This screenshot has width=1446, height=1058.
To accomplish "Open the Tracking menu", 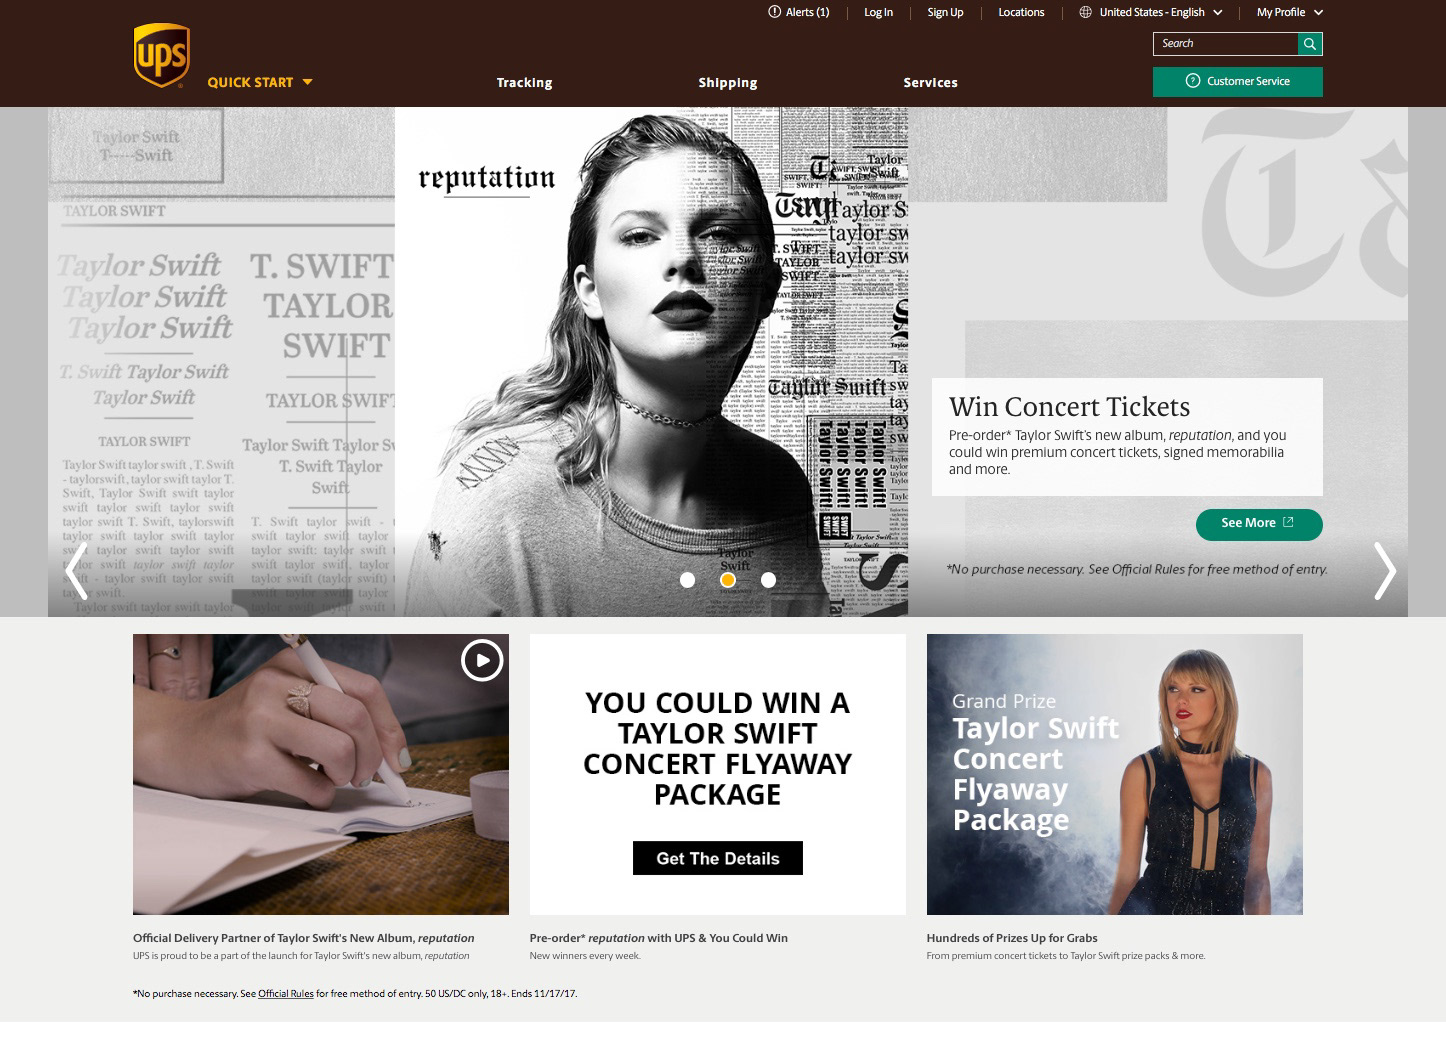I will (524, 83).
